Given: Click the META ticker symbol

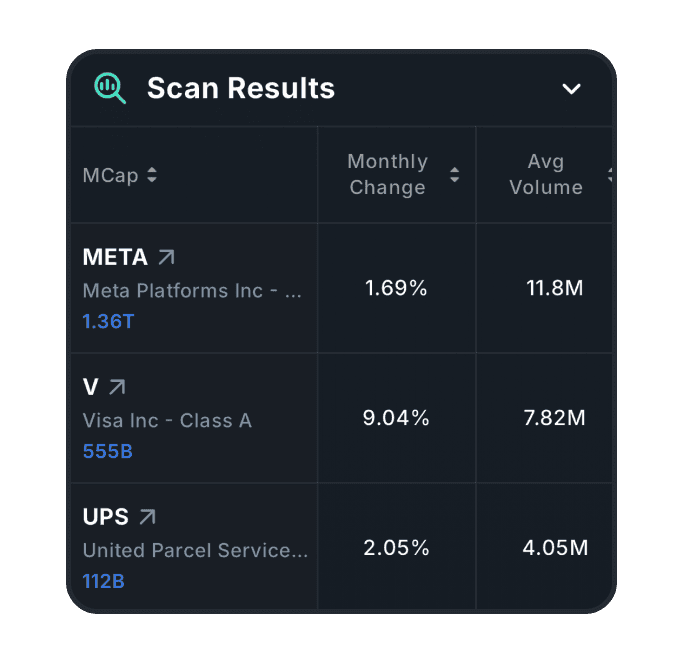Looking at the screenshot, I should click(x=115, y=257).
